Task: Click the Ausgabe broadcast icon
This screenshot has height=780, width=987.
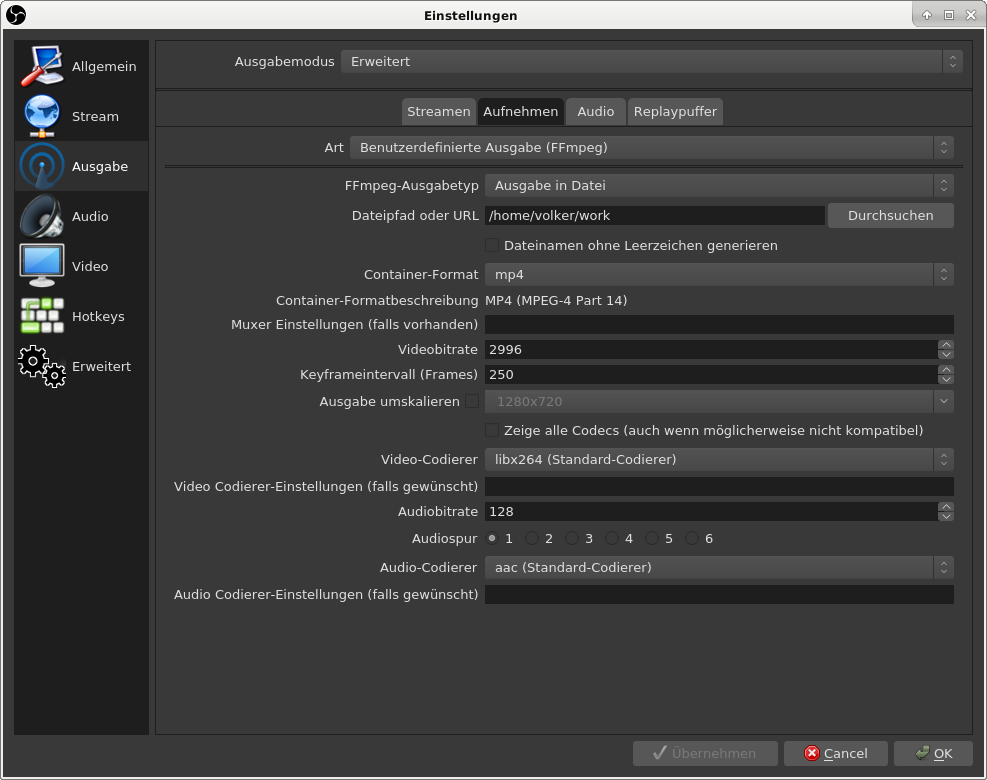Action: tap(41, 167)
